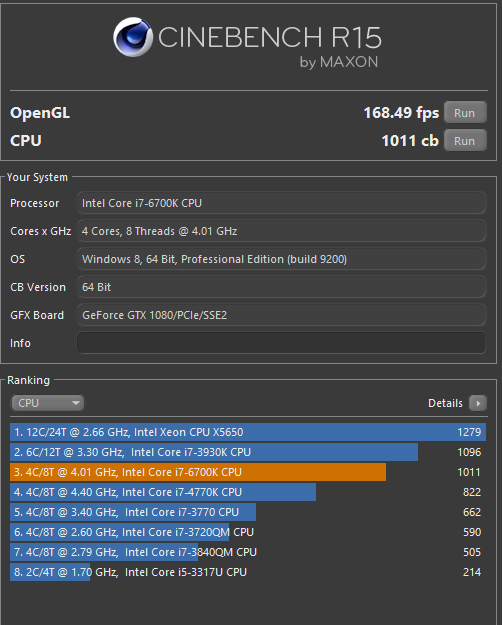Click the Details arrow icon
The image size is (502, 625).
tap(478, 403)
